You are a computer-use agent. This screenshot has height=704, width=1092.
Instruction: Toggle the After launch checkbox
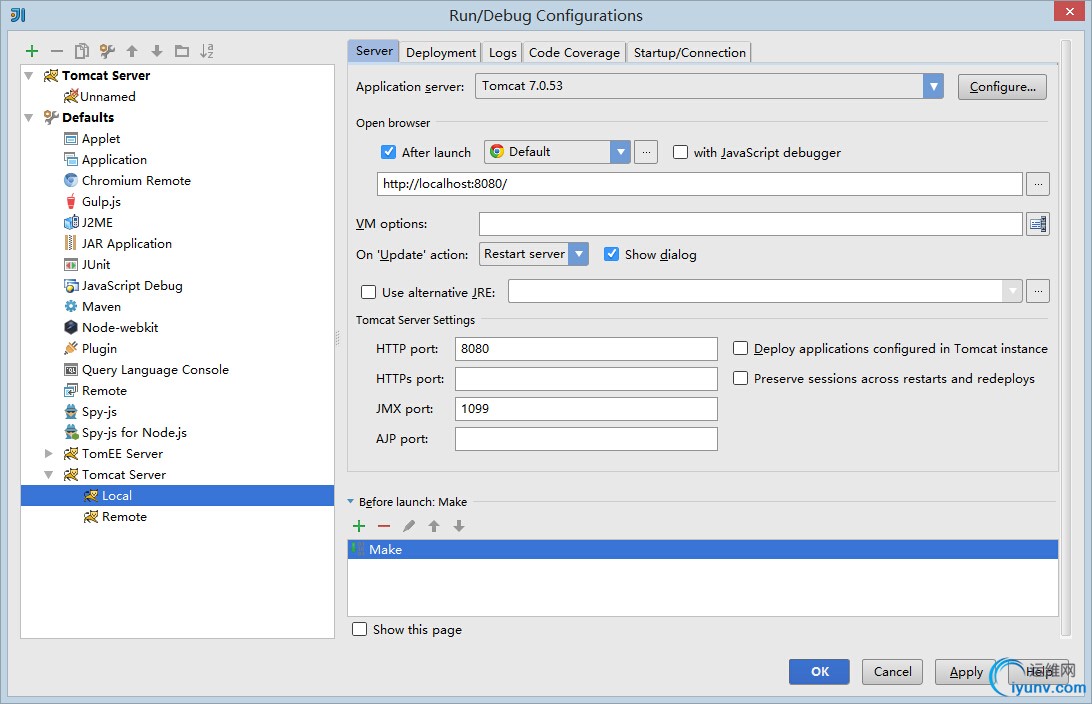click(x=389, y=152)
